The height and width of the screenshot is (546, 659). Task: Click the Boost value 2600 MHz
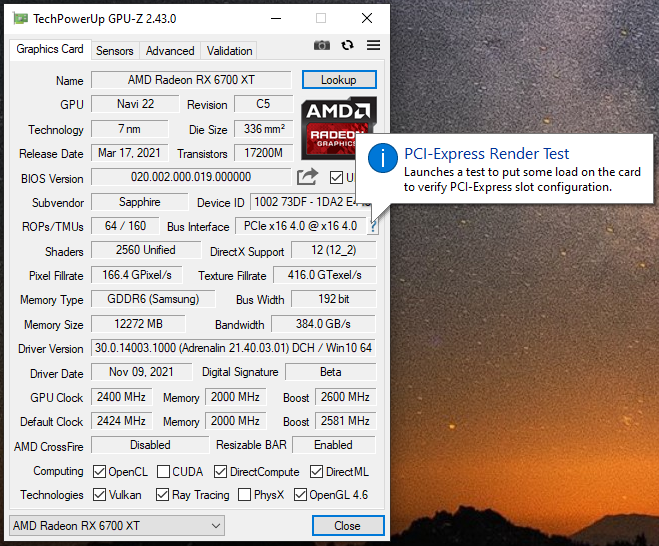(345, 397)
